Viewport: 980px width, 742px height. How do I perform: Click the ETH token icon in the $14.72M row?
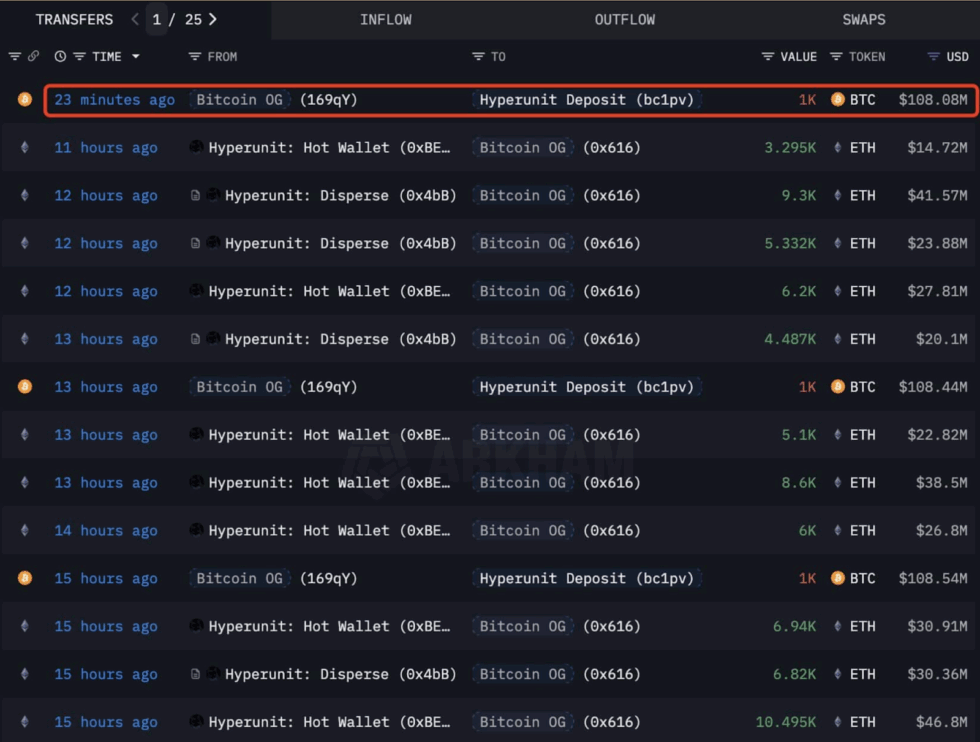click(x=838, y=148)
